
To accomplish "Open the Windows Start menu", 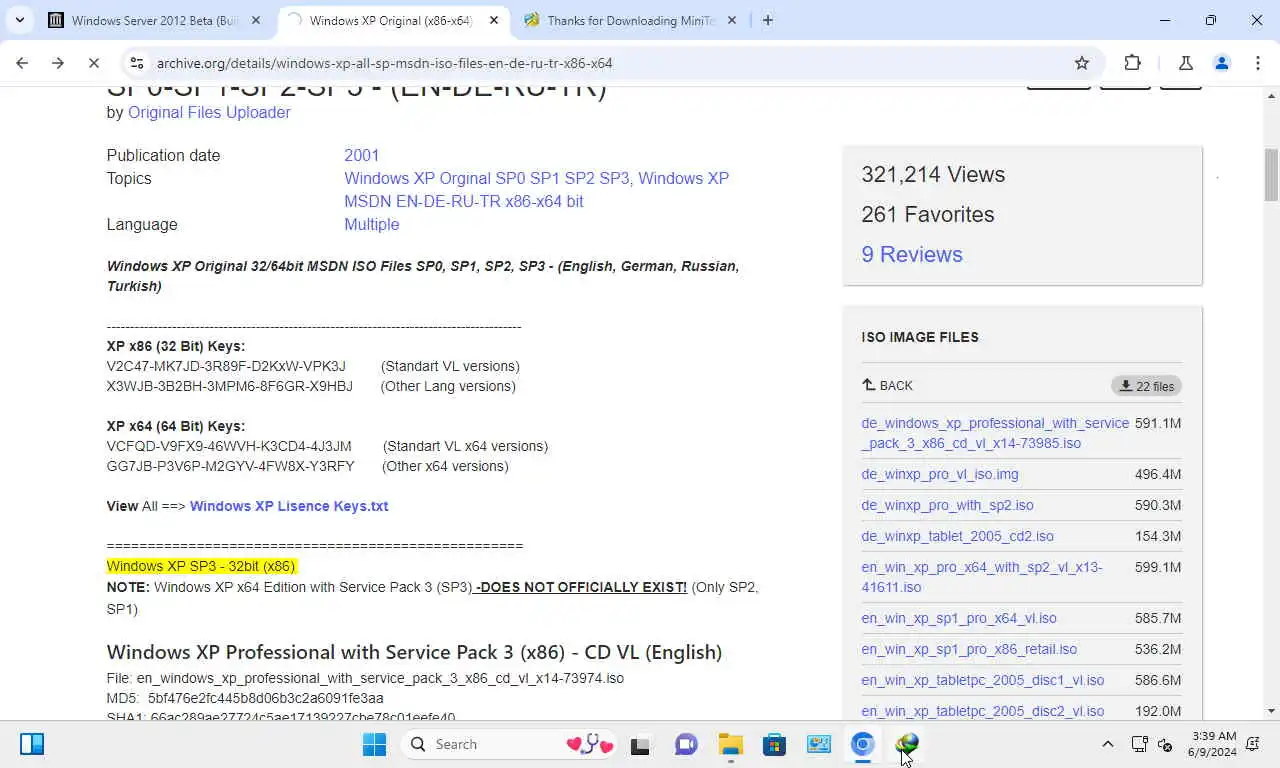I will coord(374,744).
